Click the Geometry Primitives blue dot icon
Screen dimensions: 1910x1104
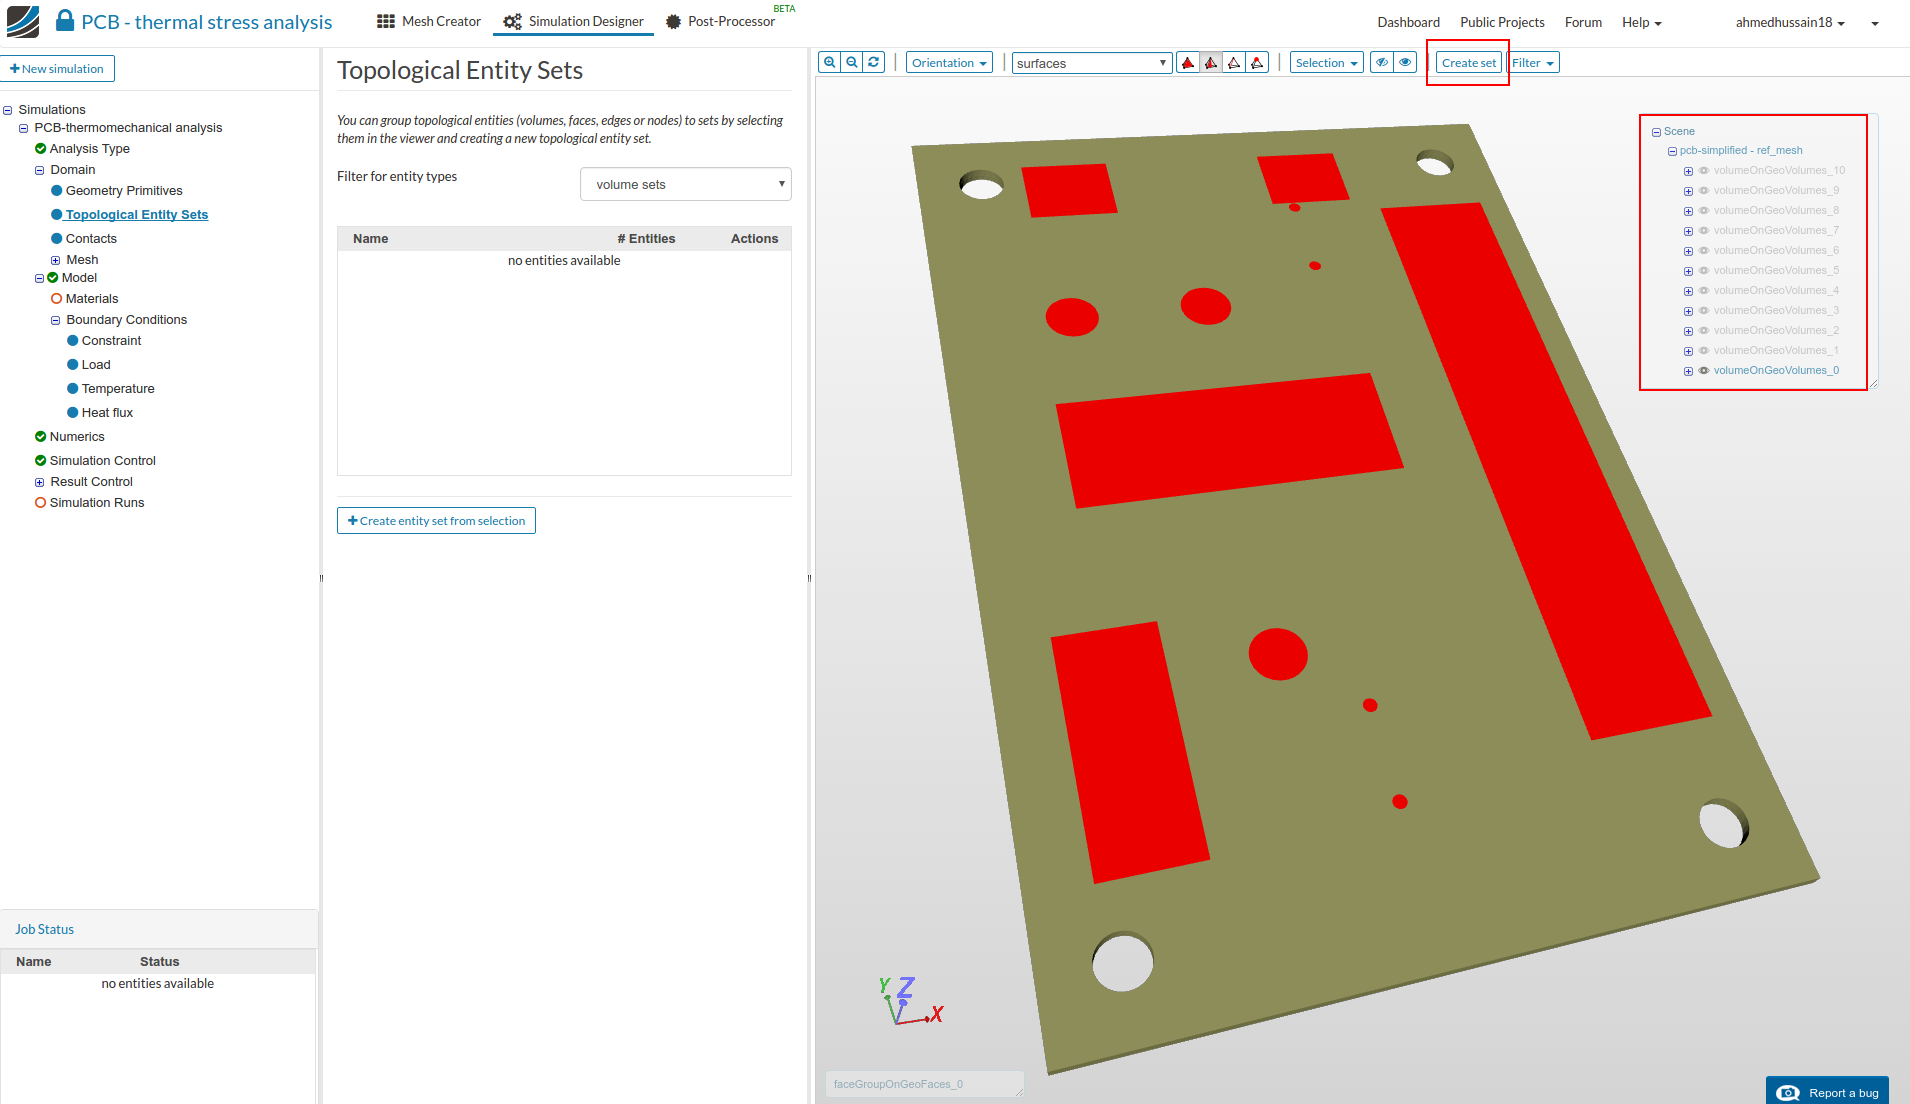tap(56, 191)
